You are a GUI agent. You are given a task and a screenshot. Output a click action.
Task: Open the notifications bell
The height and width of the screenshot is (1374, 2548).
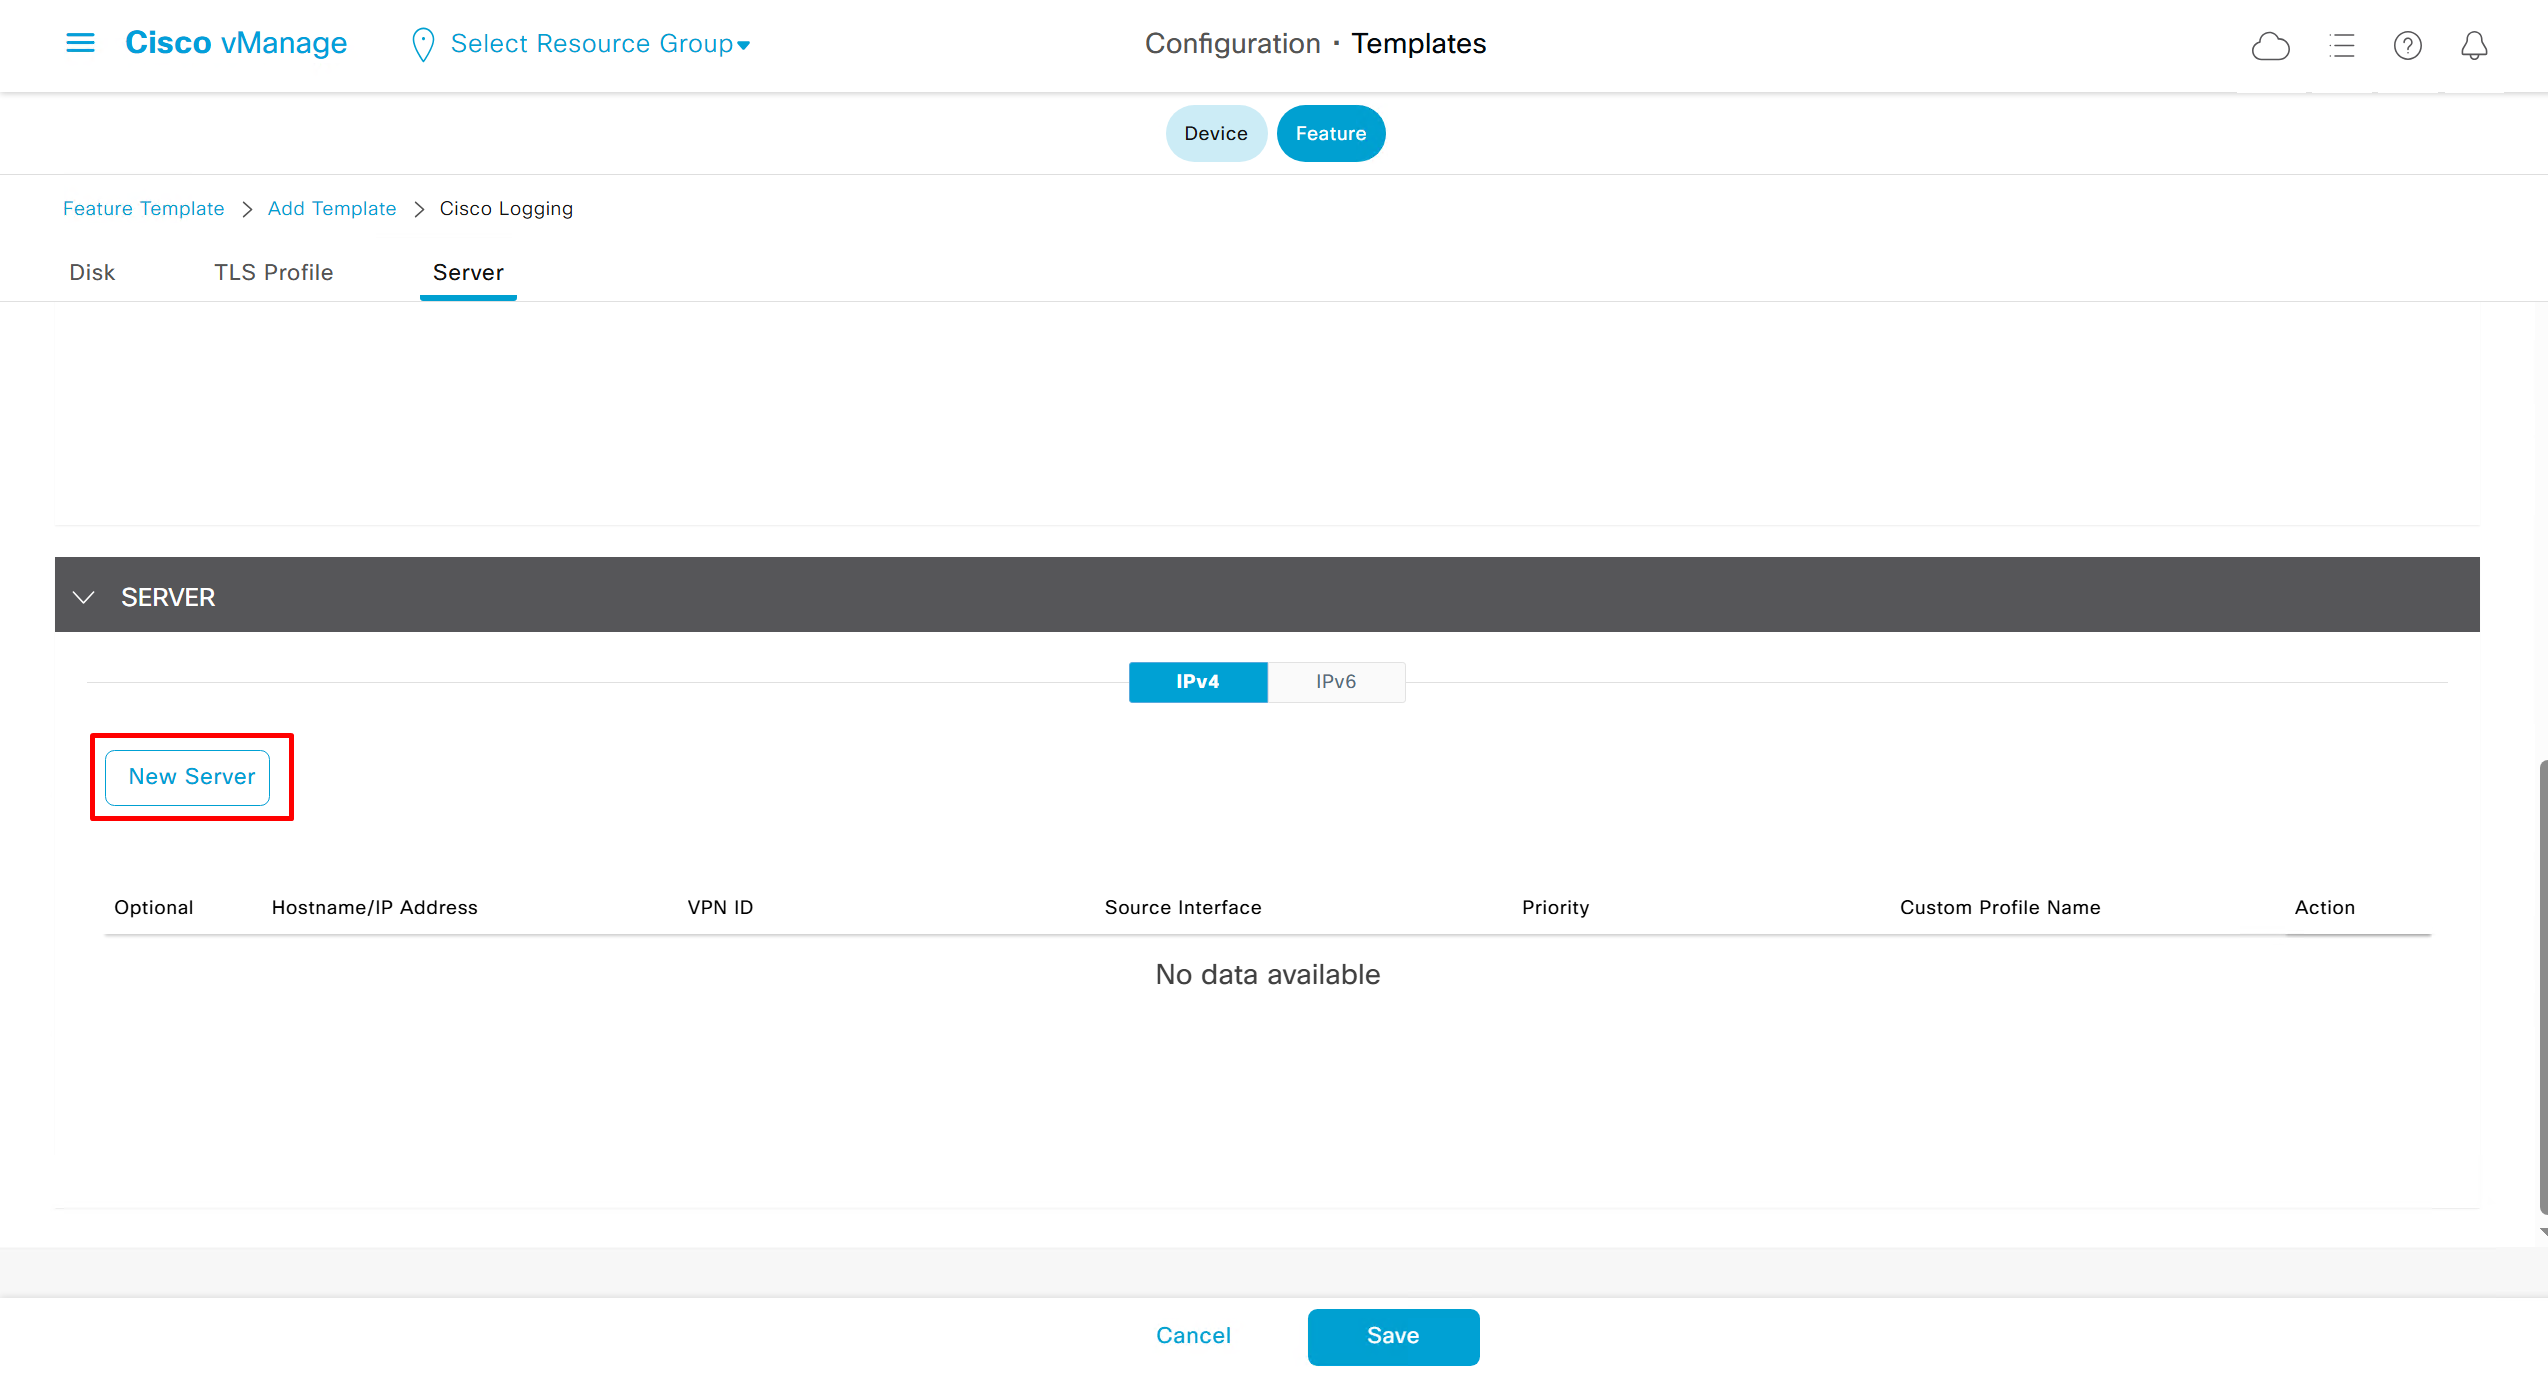tap(2474, 46)
